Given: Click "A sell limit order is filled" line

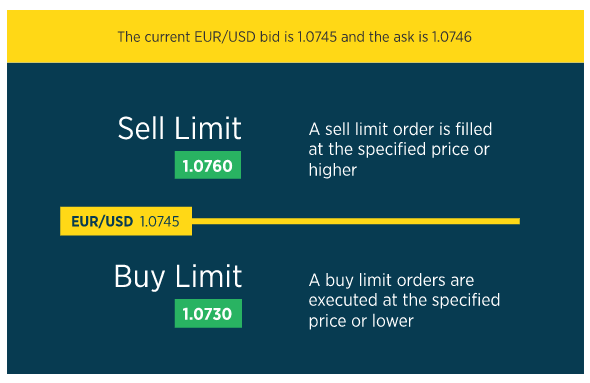Looking at the screenshot, I should 400,129.
